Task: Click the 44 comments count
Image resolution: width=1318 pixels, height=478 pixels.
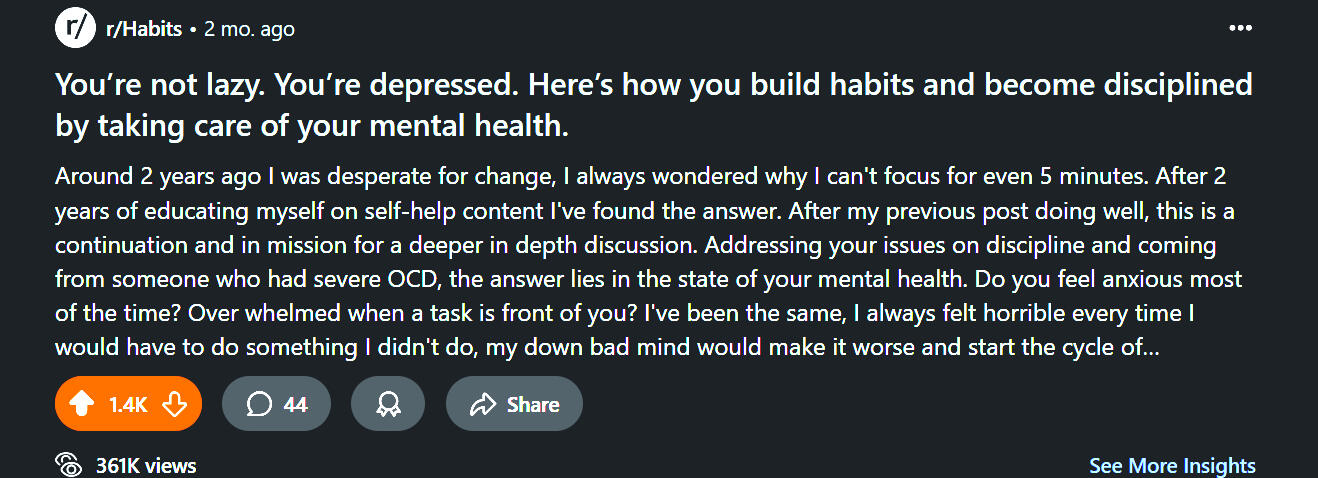Action: pos(295,405)
